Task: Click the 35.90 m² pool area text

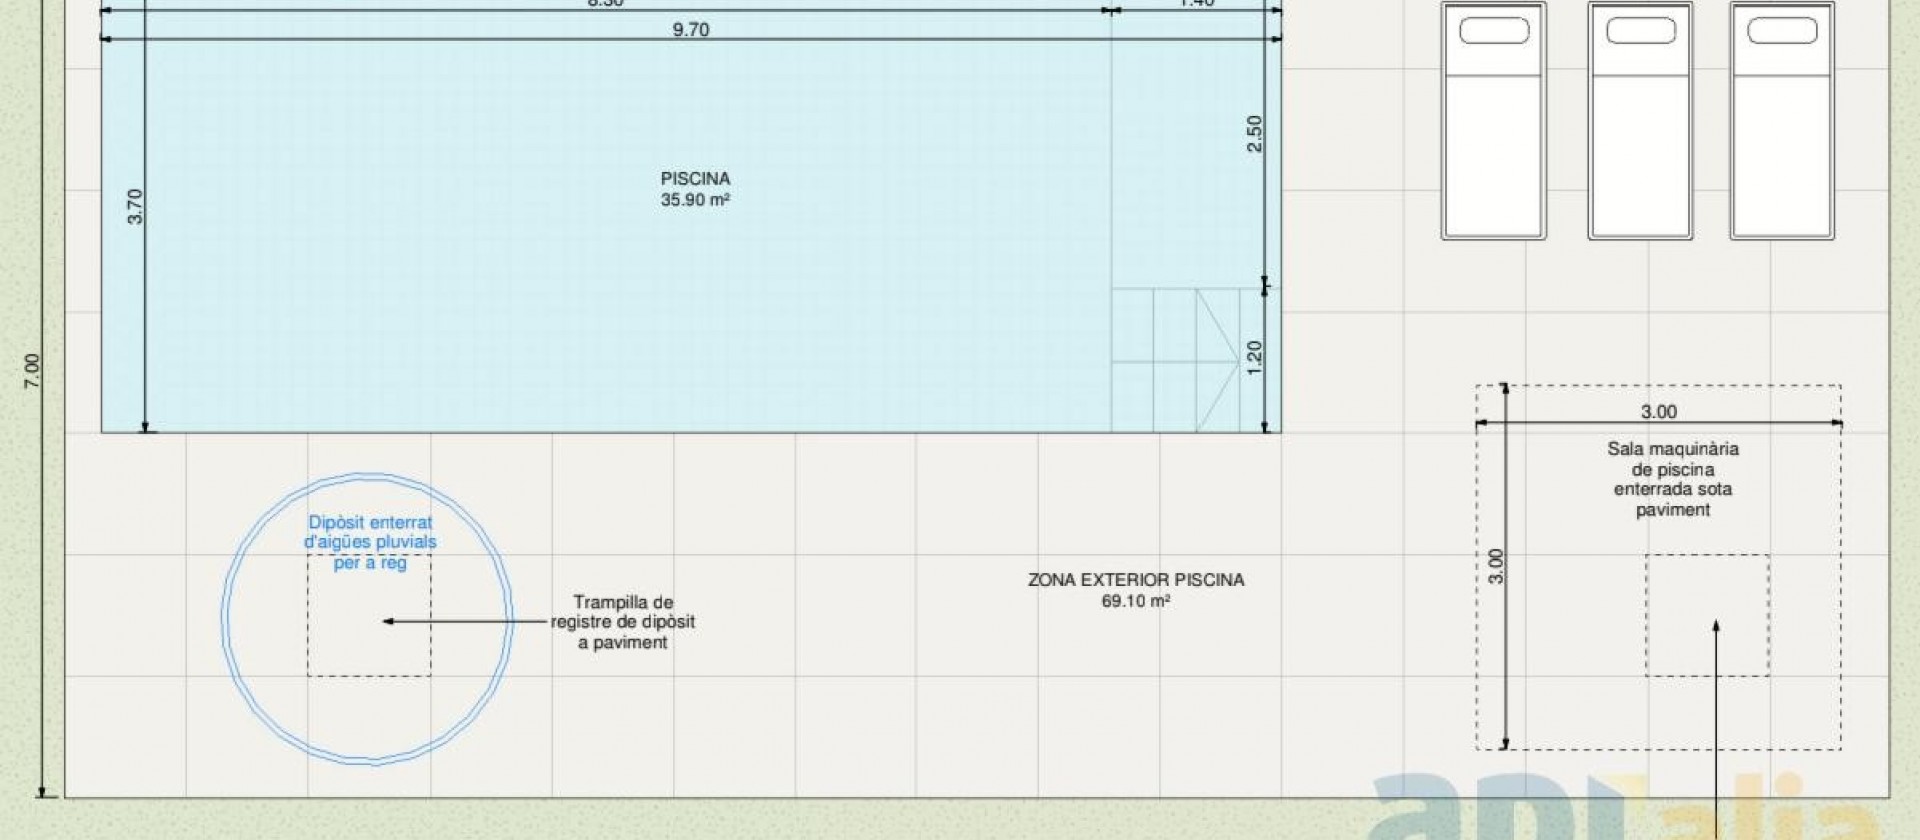Action: point(695,200)
